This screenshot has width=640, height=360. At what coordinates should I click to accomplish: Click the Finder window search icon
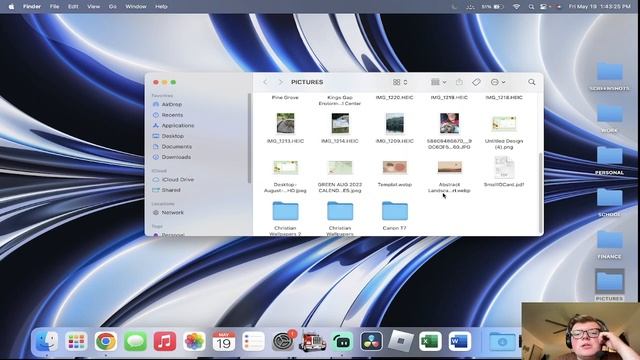(x=531, y=82)
